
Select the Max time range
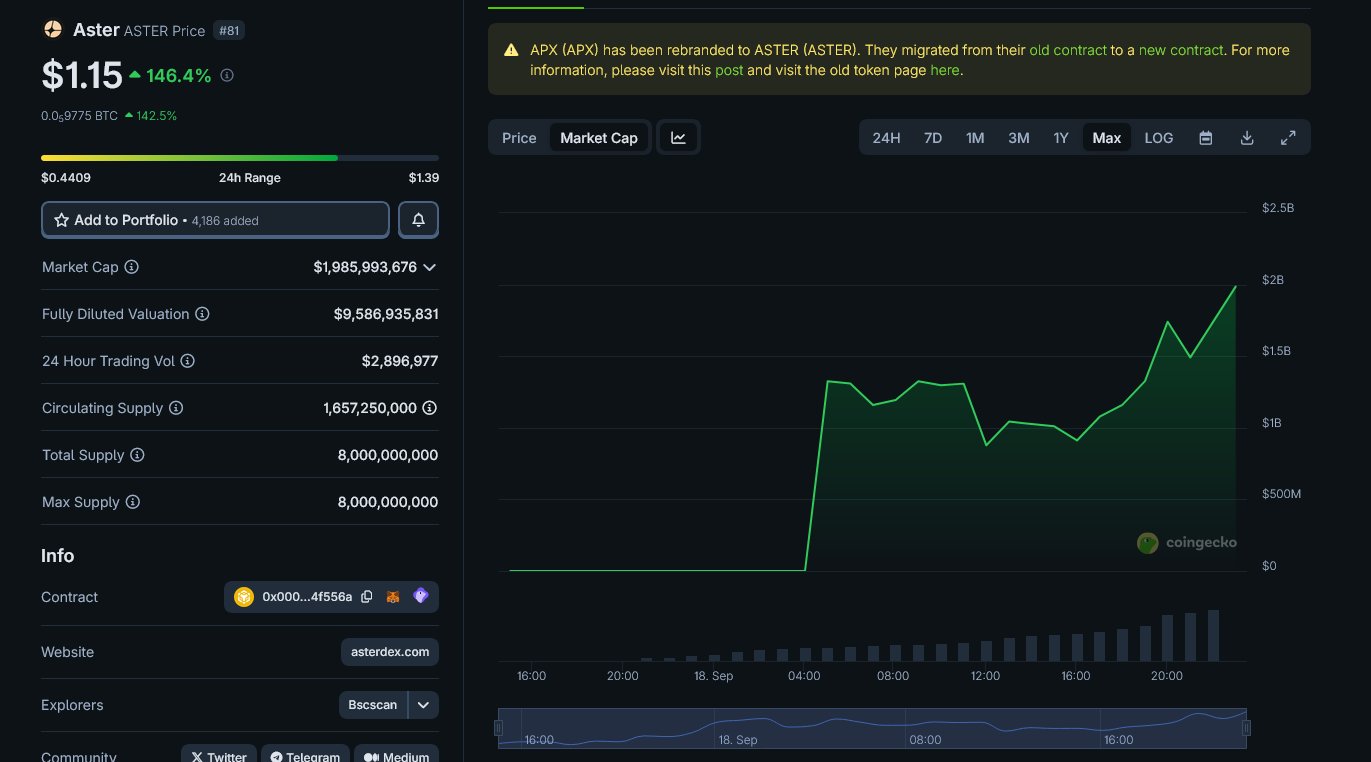pyautogui.click(x=1107, y=138)
